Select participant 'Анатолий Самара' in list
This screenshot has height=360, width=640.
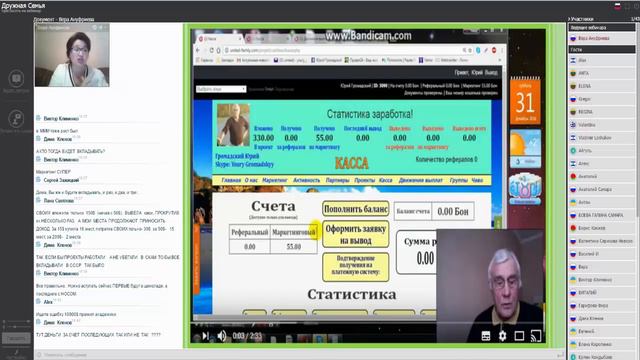tap(602, 189)
